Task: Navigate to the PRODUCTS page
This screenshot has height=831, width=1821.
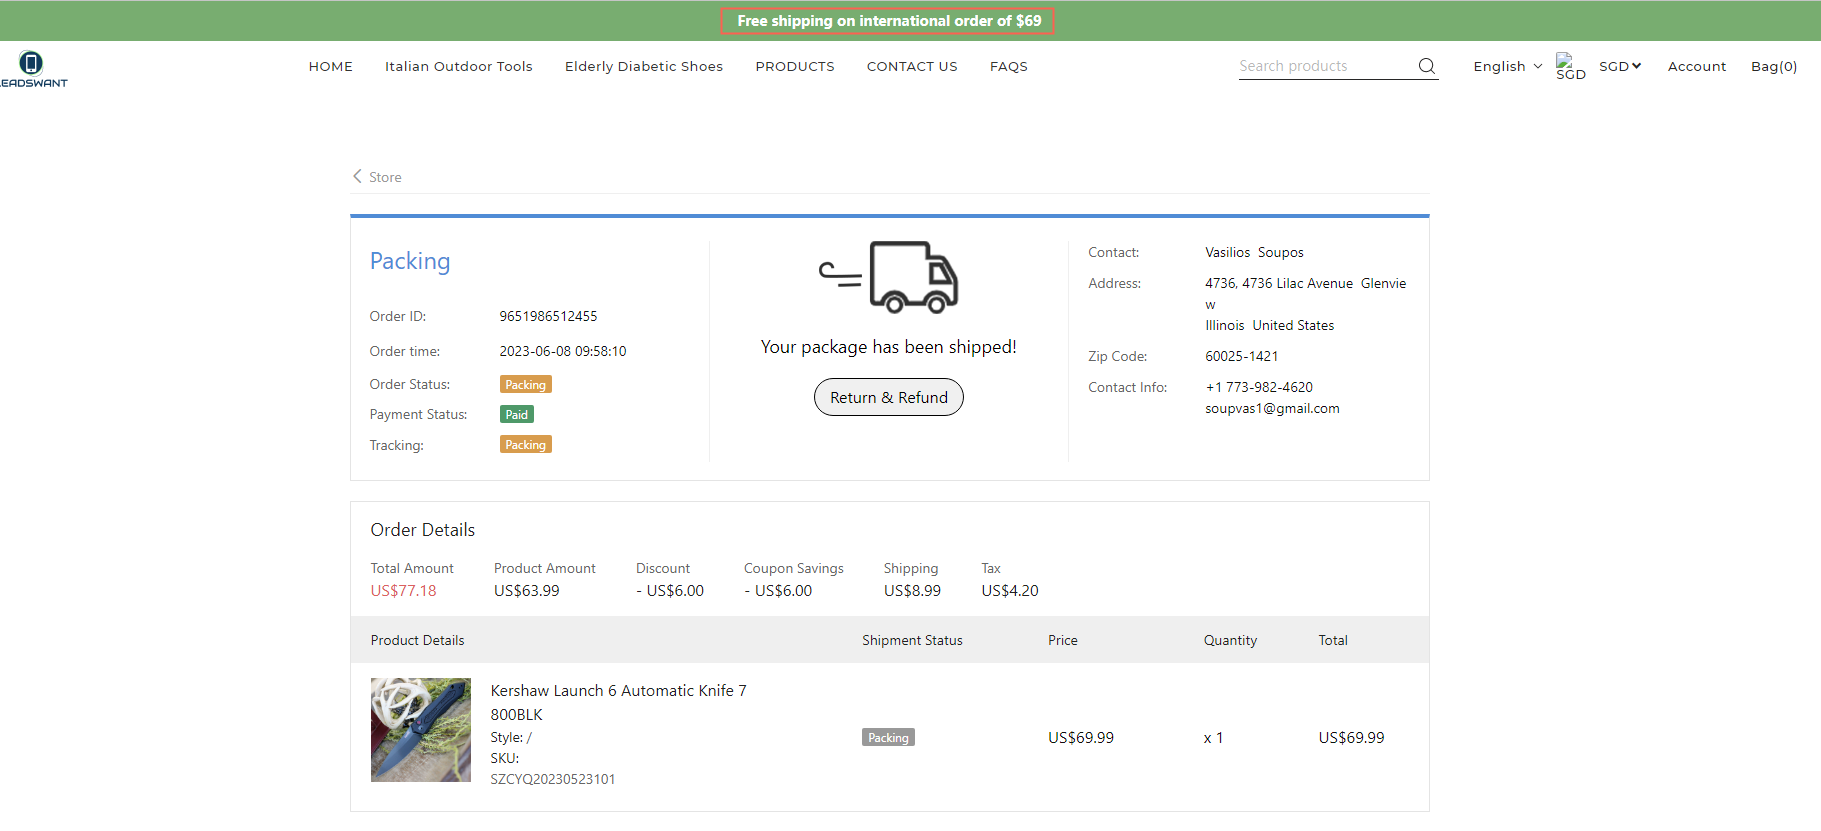Action: tap(794, 66)
